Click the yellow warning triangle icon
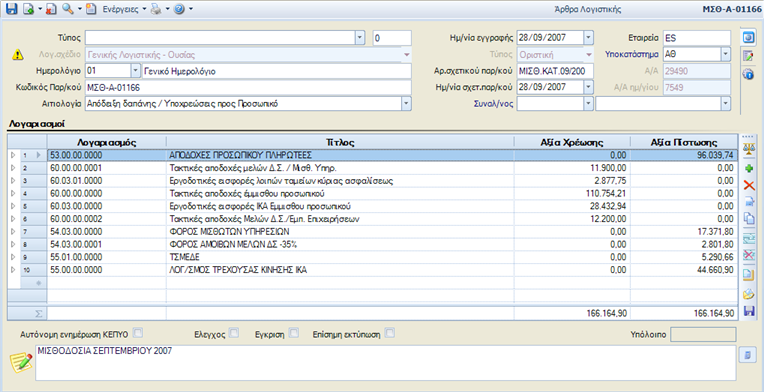The width and height of the screenshot is (764, 392). pyautogui.click(x=18, y=55)
